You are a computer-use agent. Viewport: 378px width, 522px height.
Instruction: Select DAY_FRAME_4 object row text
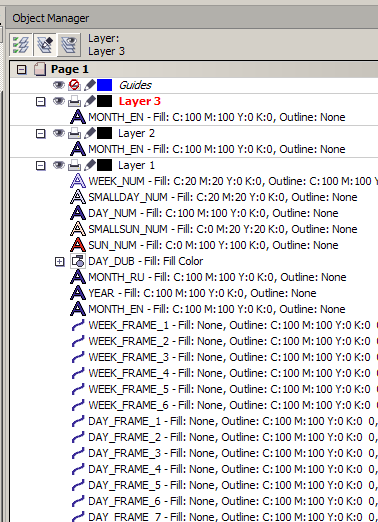[233, 469]
